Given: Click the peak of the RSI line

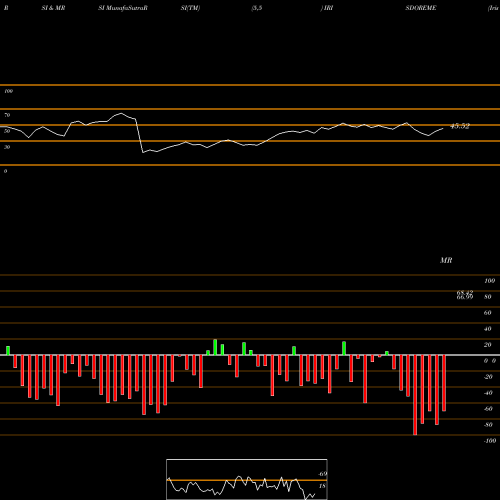Looking at the screenshot, I should coord(121,114).
